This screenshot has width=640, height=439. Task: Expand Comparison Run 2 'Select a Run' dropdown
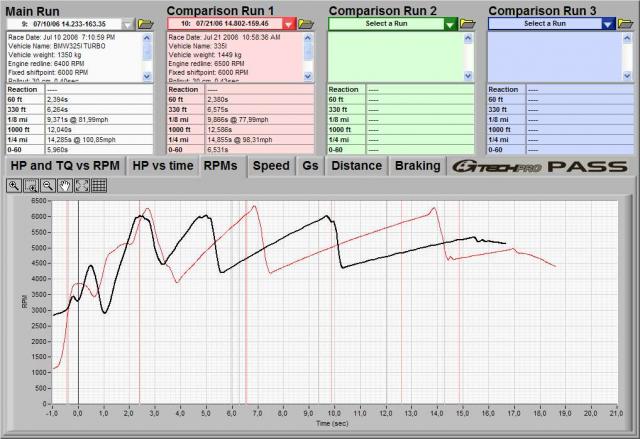[x=450, y=23]
